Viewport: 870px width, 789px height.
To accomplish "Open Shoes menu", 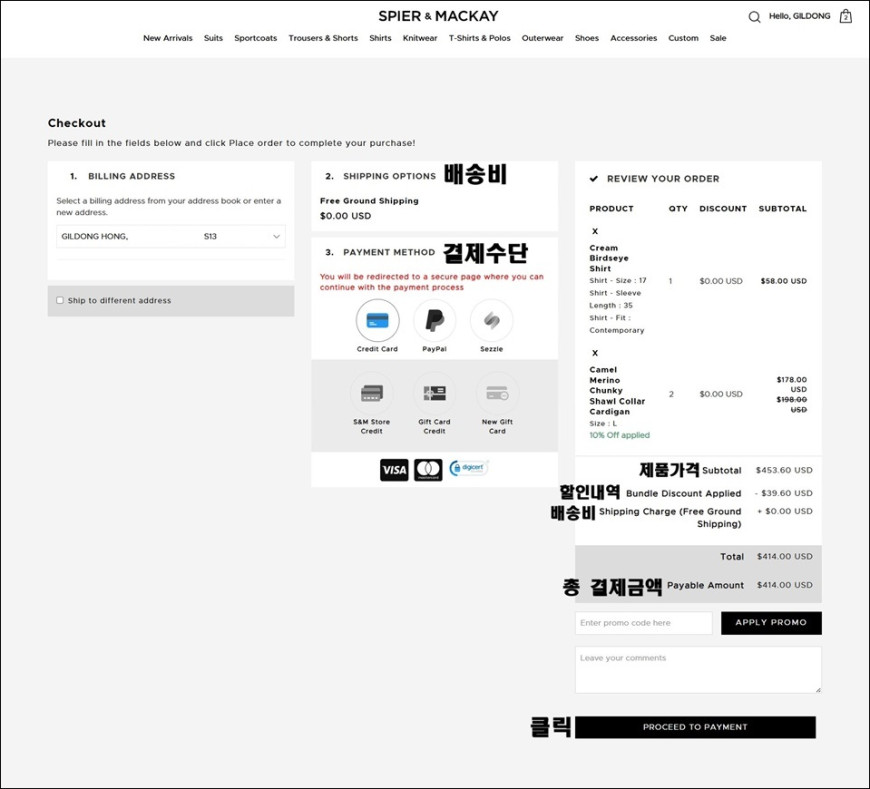I will 586,38.
